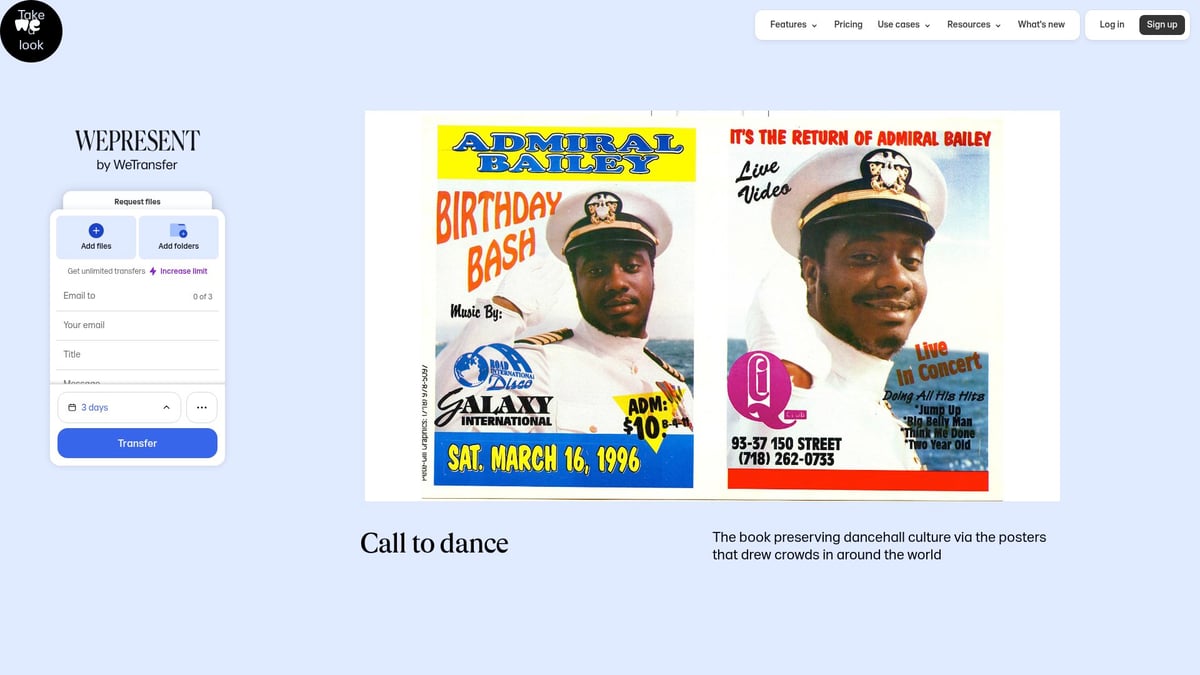The image size is (1200, 675).
Task: Open the Call to dance article headline
Action: tap(434, 543)
